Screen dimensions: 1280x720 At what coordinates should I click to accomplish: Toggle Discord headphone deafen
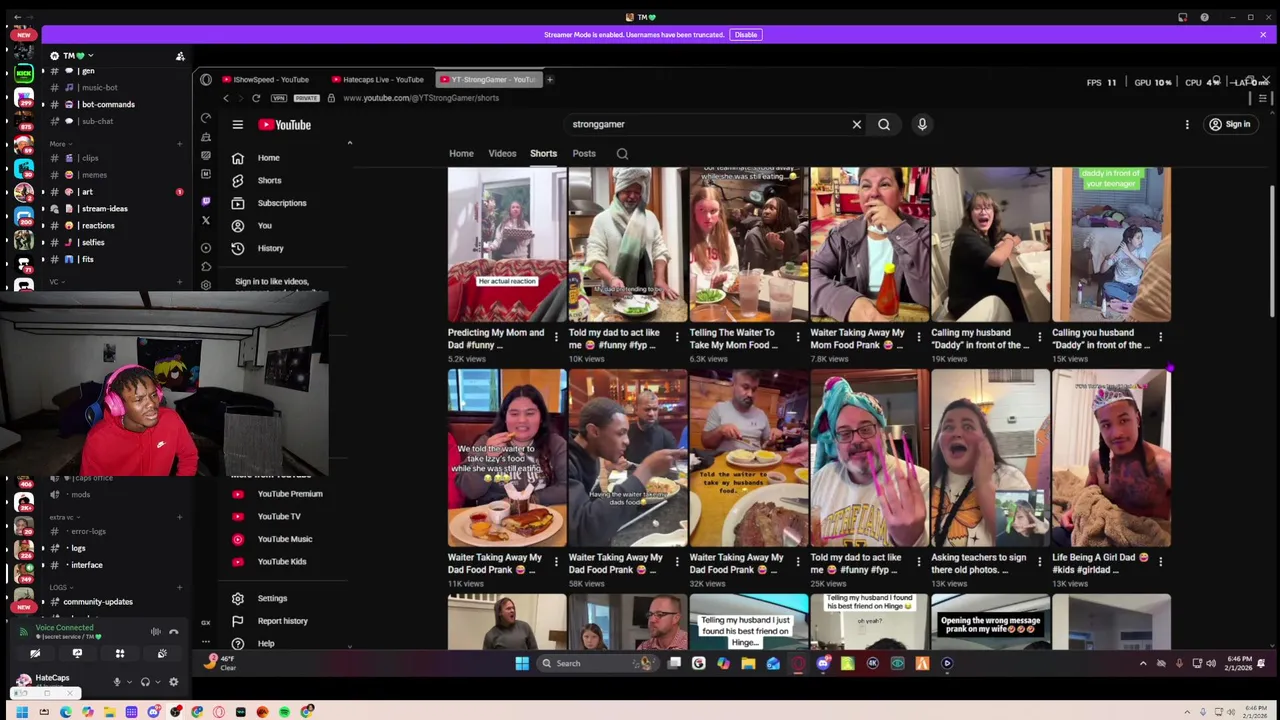click(145, 682)
